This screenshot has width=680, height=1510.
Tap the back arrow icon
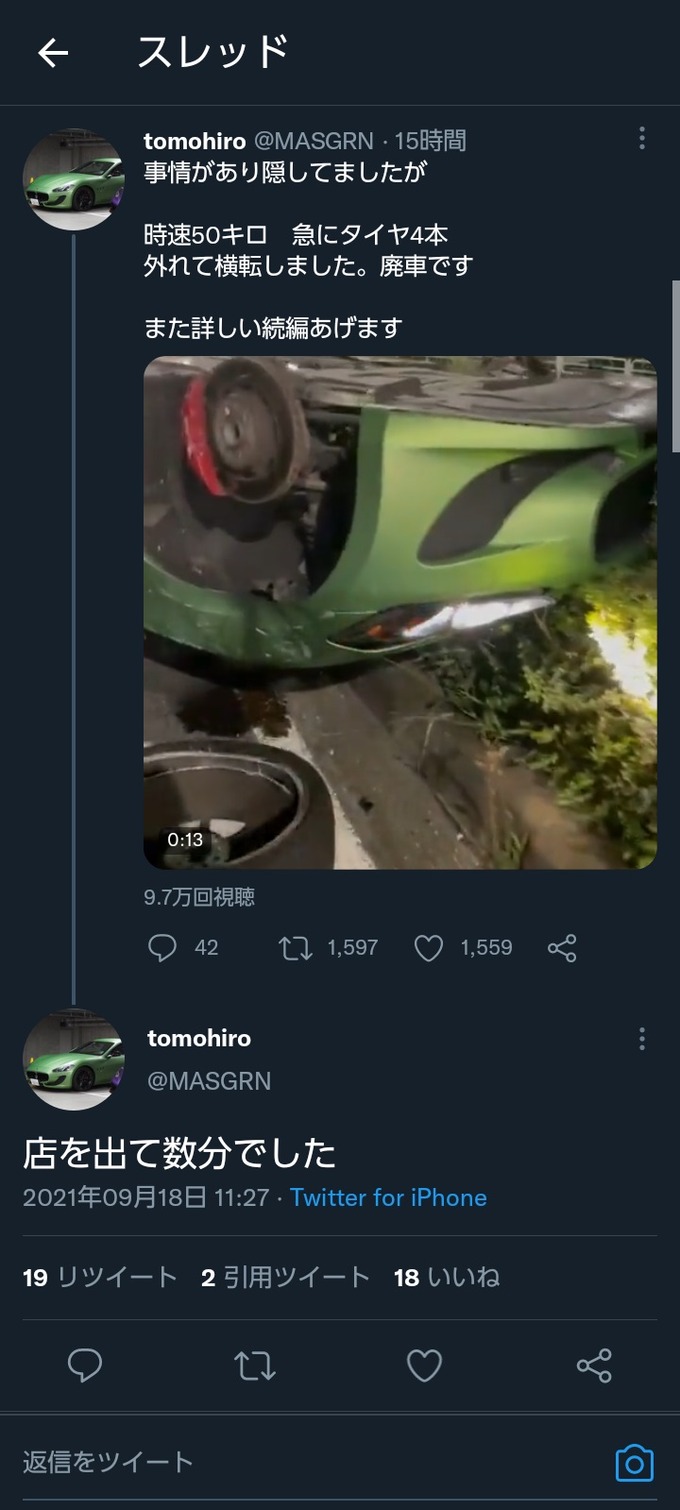[53, 53]
